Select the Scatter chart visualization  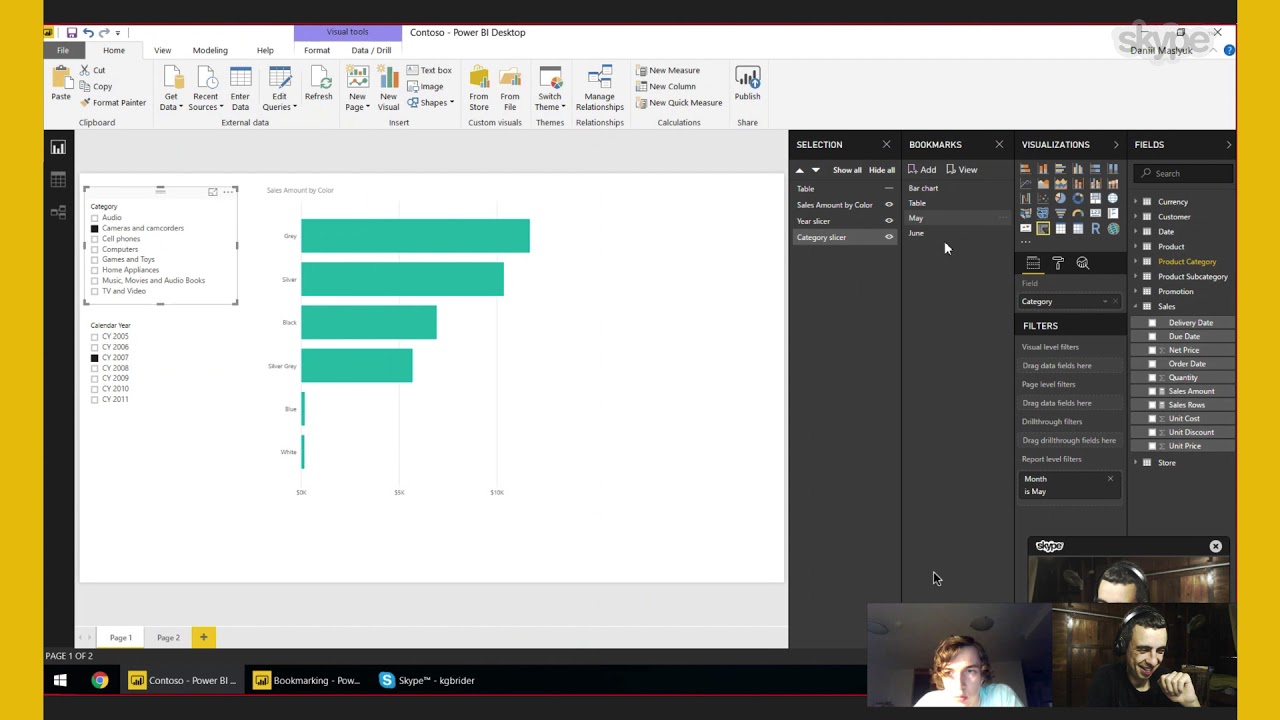[x=1043, y=198]
